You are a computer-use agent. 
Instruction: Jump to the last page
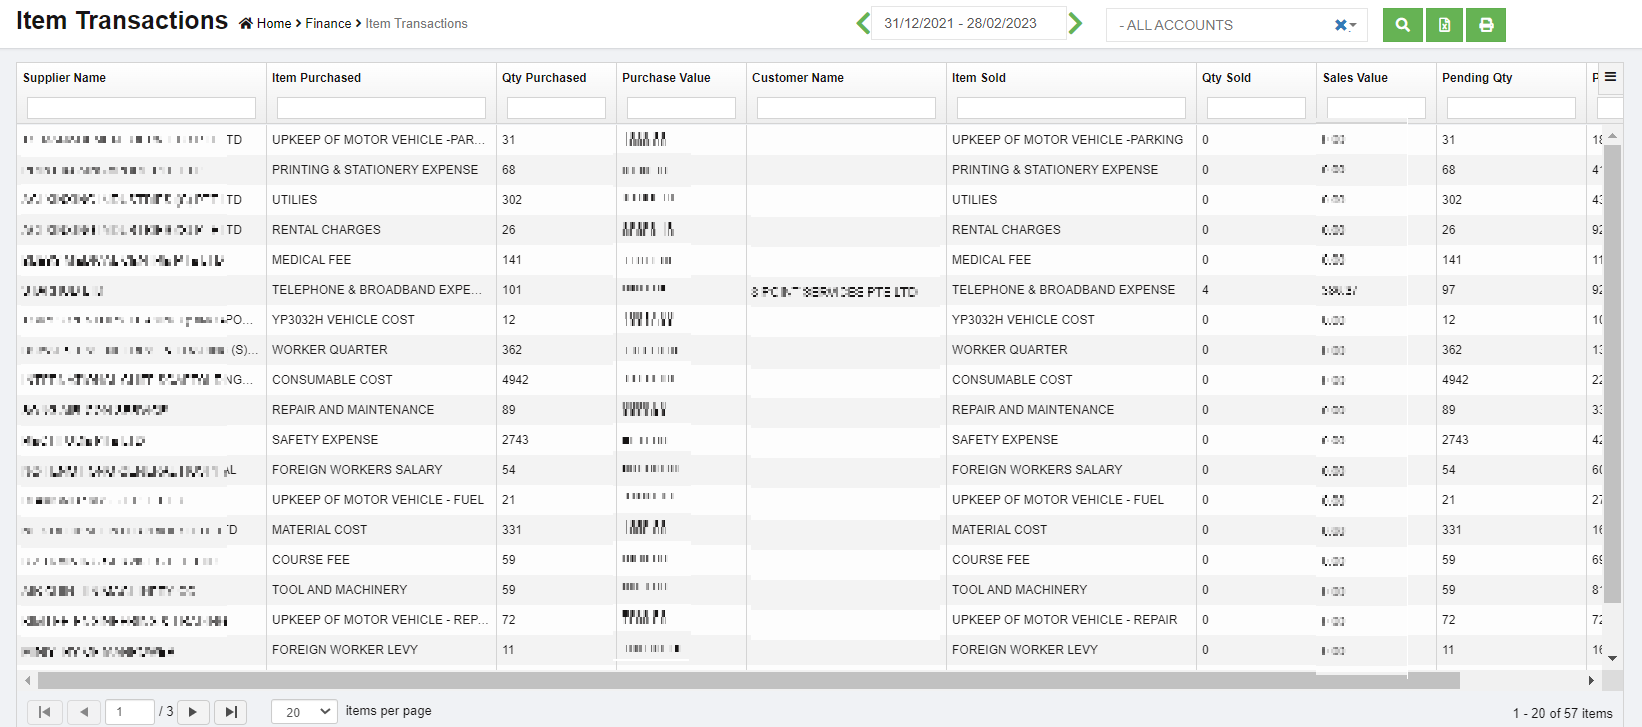click(x=231, y=712)
